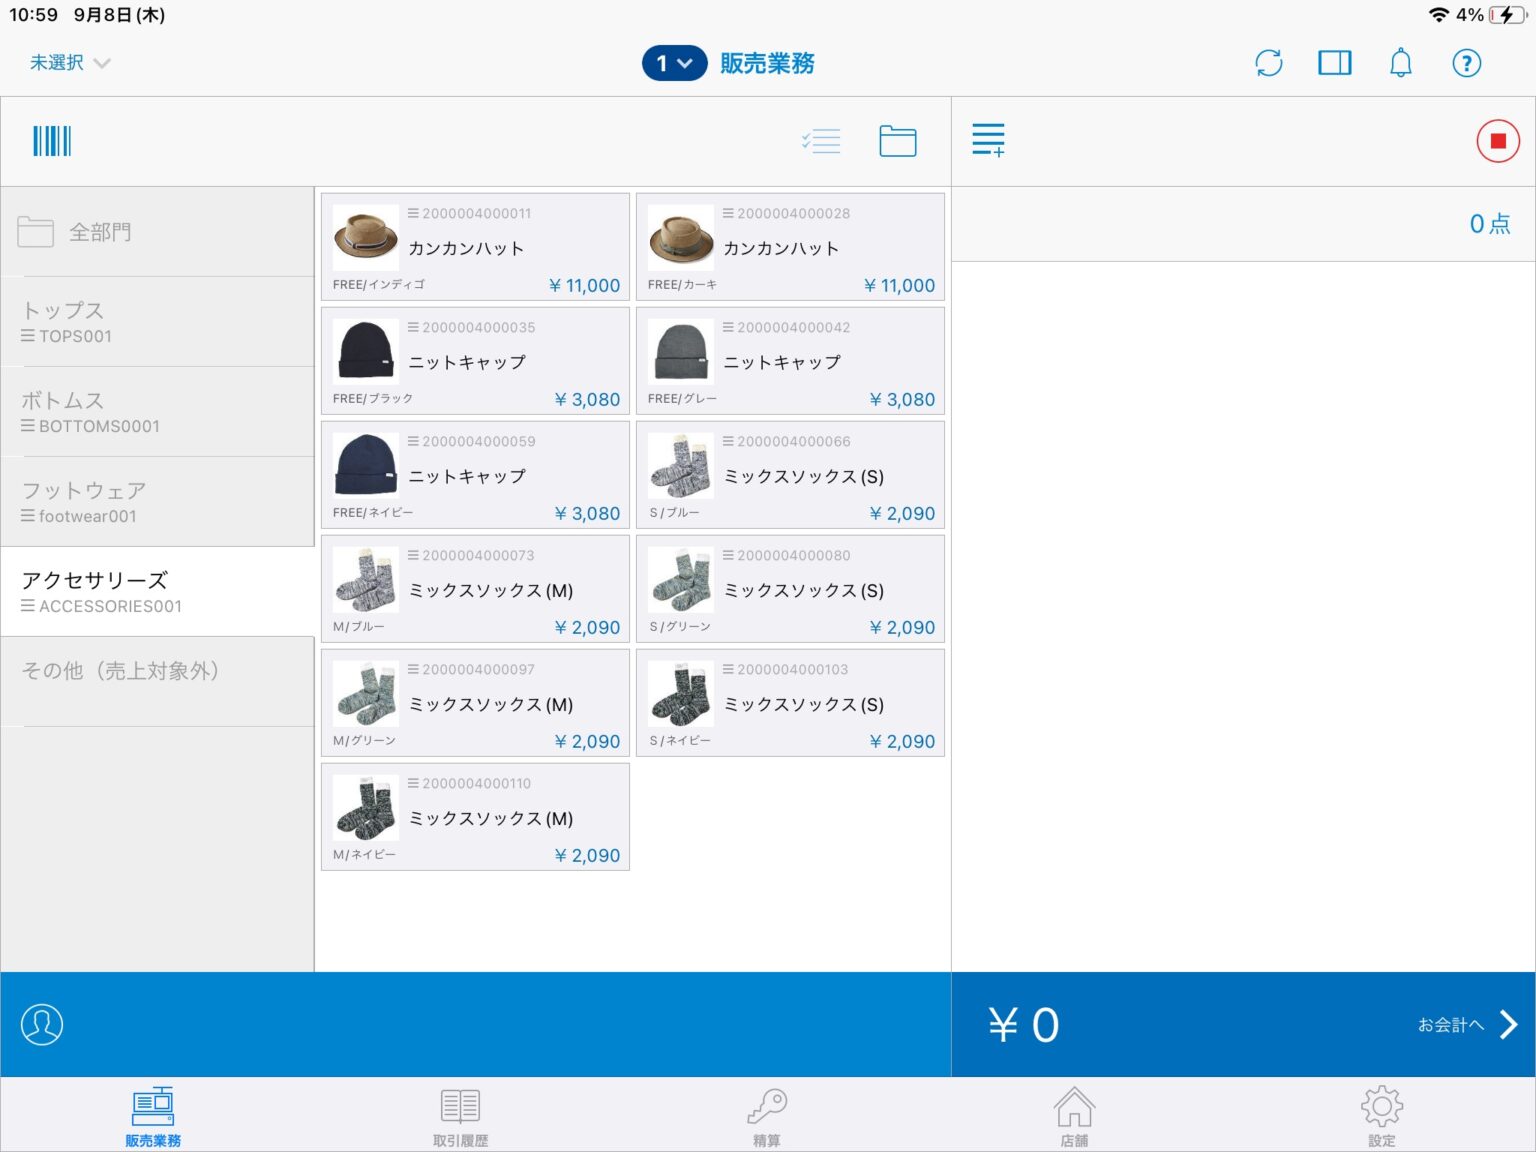Expand the 未選択 staff dropdown

[x=70, y=63]
